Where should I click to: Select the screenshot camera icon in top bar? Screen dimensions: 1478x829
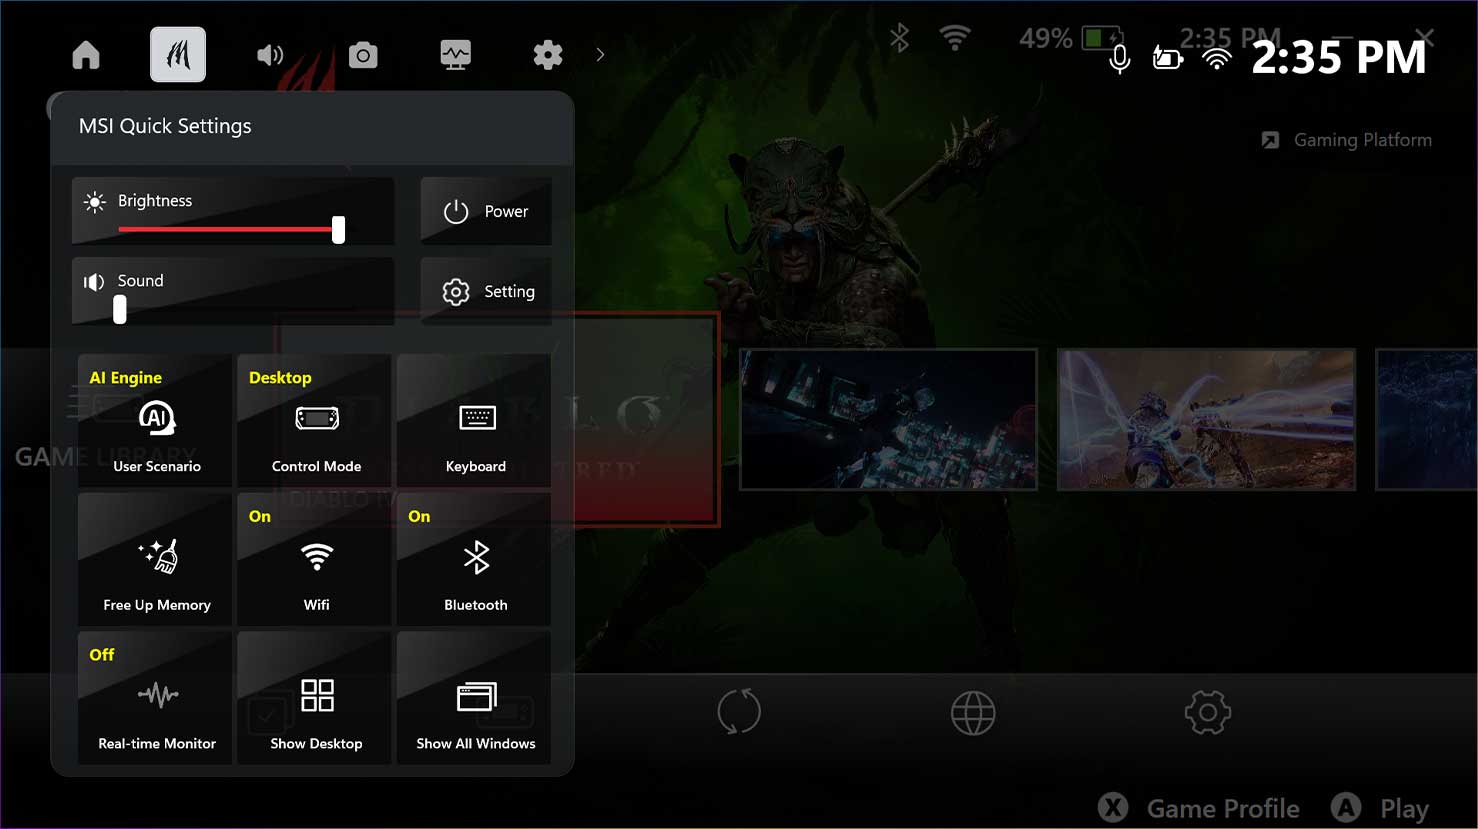point(362,55)
